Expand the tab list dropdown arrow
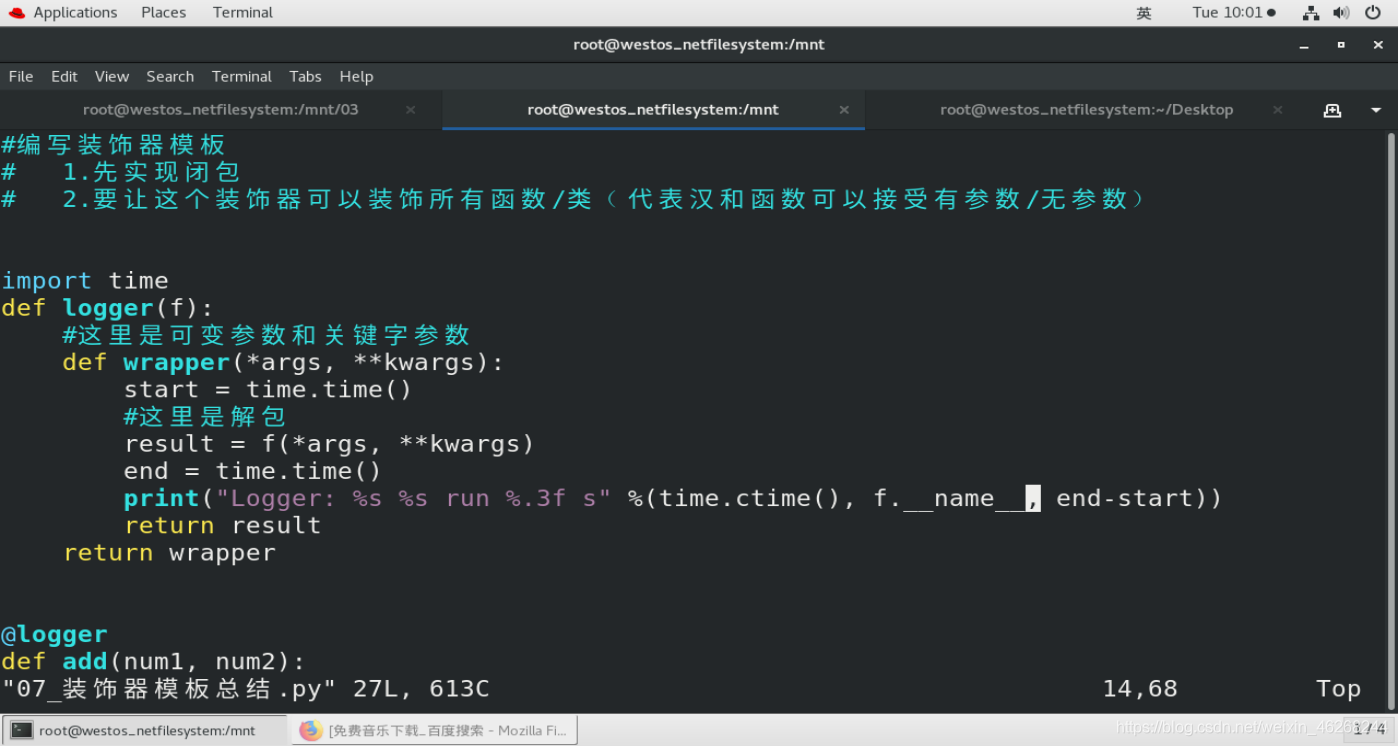The image size is (1398, 746). tap(1376, 110)
